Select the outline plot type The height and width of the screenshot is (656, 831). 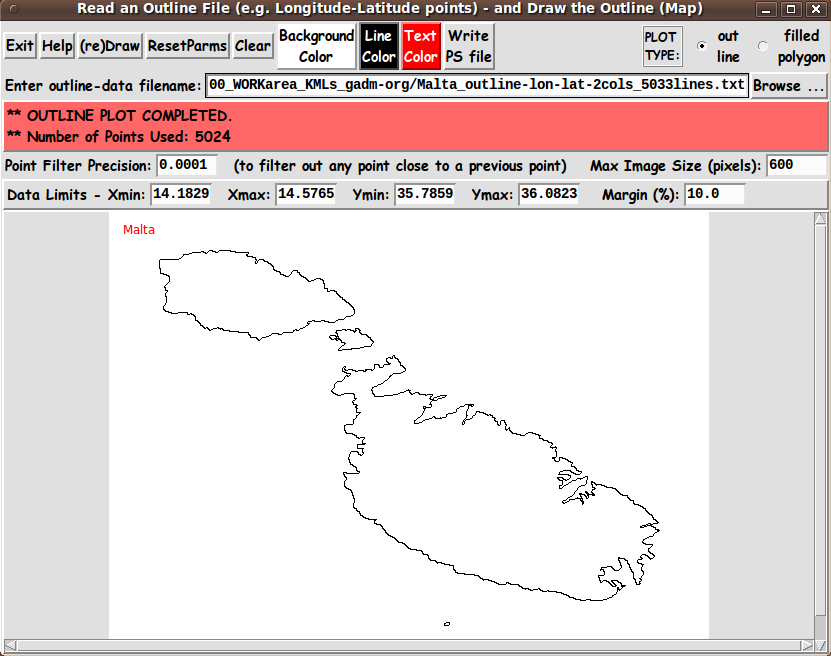click(x=702, y=46)
